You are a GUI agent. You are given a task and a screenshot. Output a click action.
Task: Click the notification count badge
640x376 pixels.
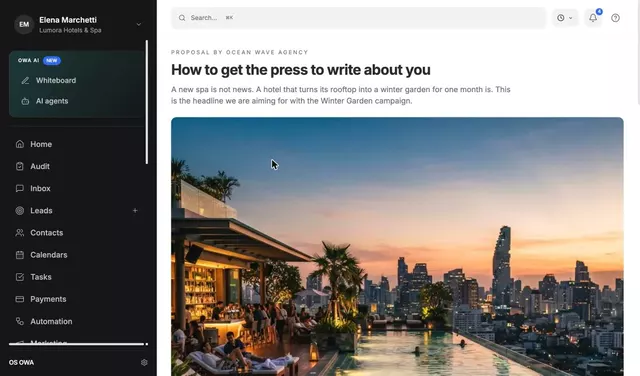pos(599,11)
